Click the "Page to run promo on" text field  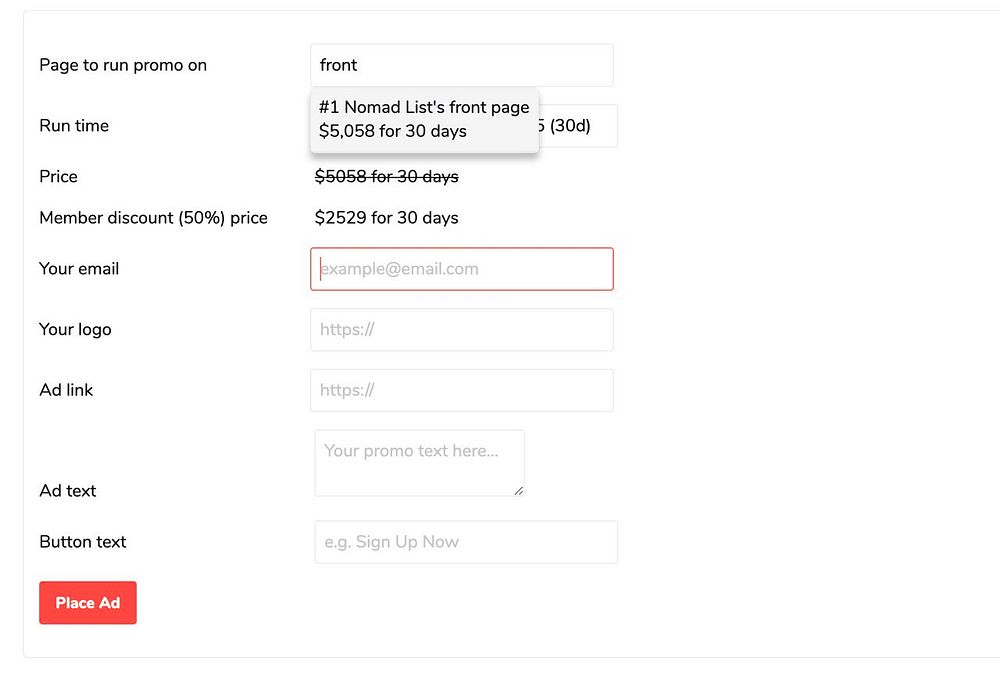(461, 65)
